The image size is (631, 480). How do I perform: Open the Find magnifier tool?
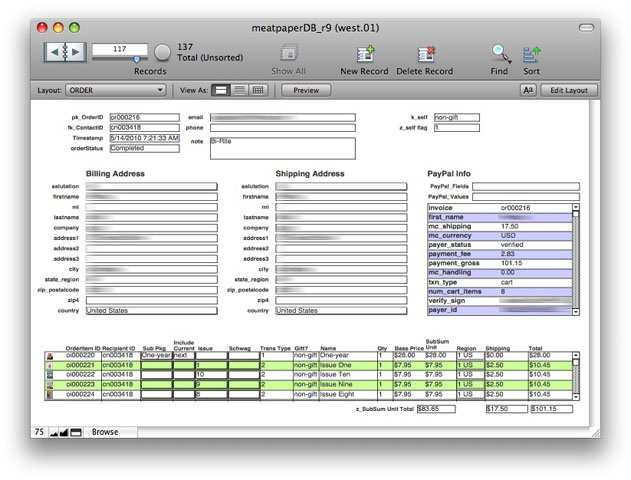(x=501, y=54)
